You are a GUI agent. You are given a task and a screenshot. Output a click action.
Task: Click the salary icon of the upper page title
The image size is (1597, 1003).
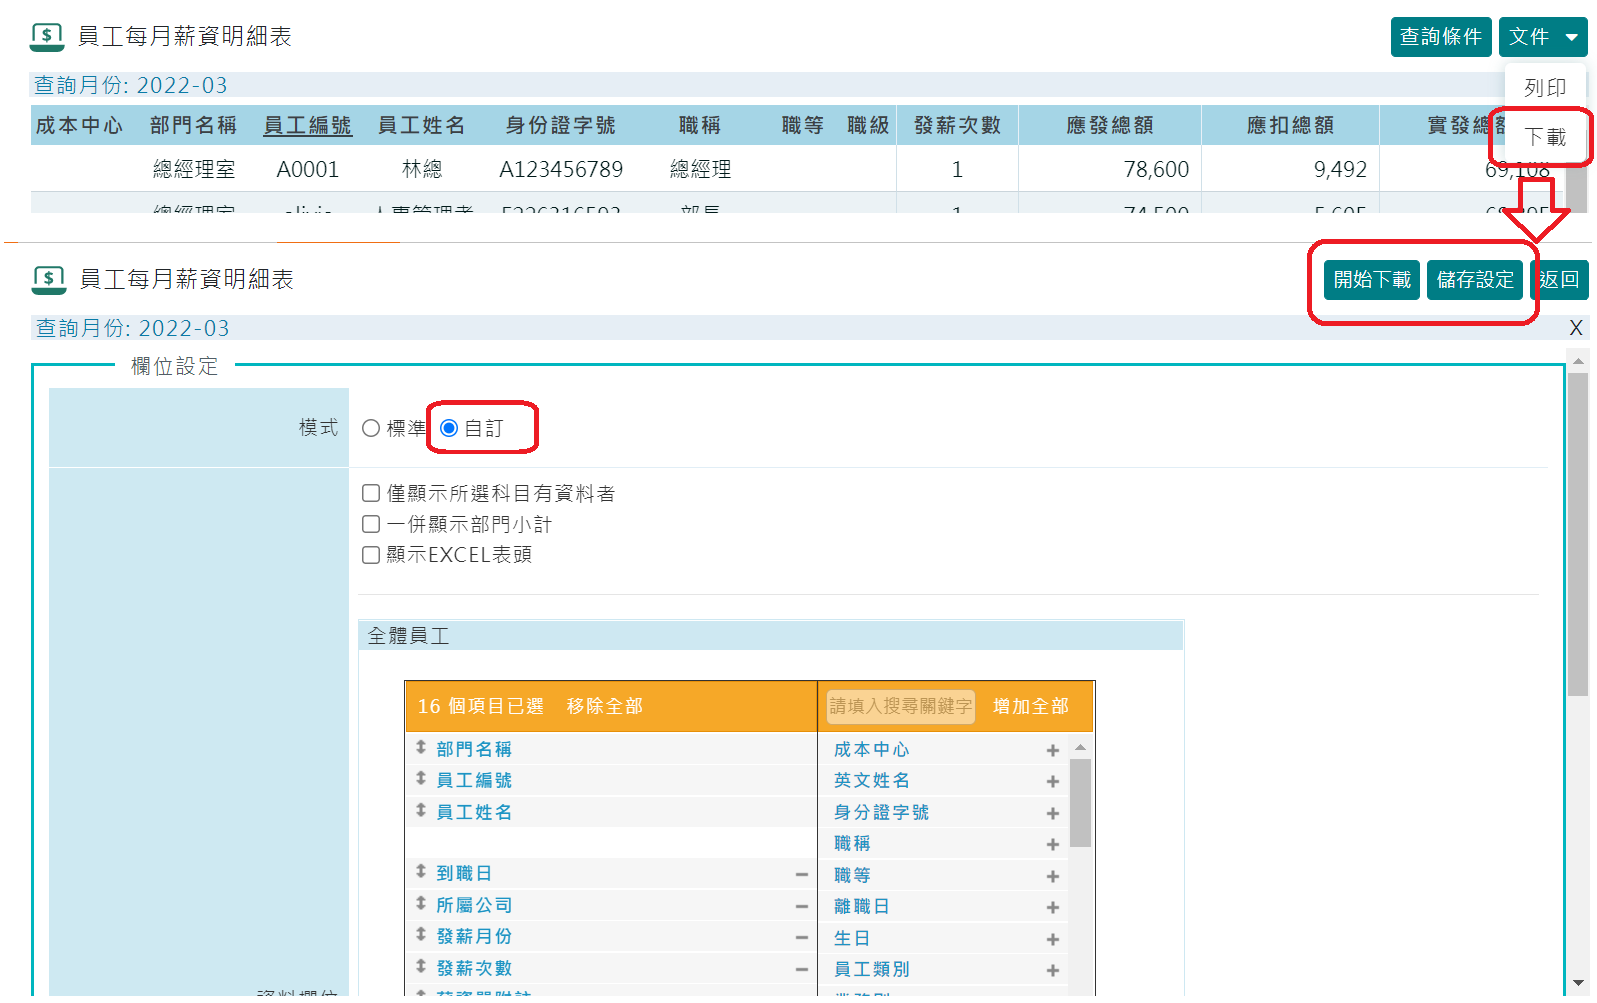pyautogui.click(x=47, y=37)
